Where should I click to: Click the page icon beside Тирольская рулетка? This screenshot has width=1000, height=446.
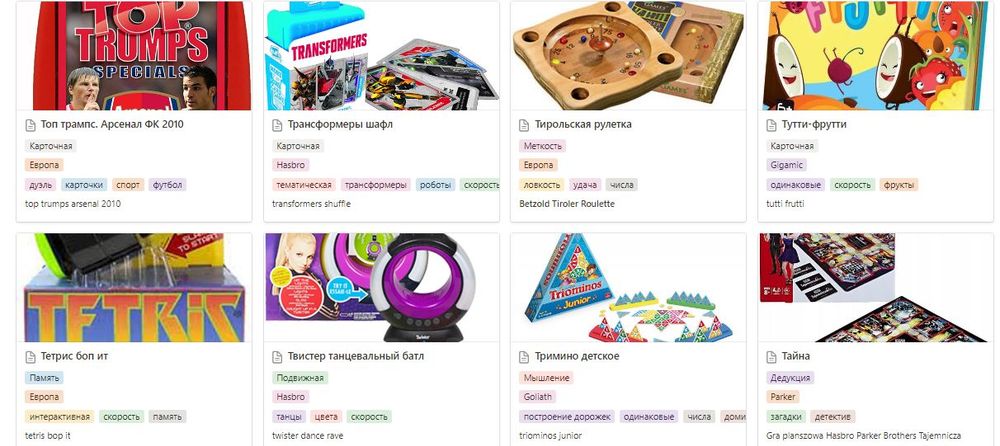point(524,125)
